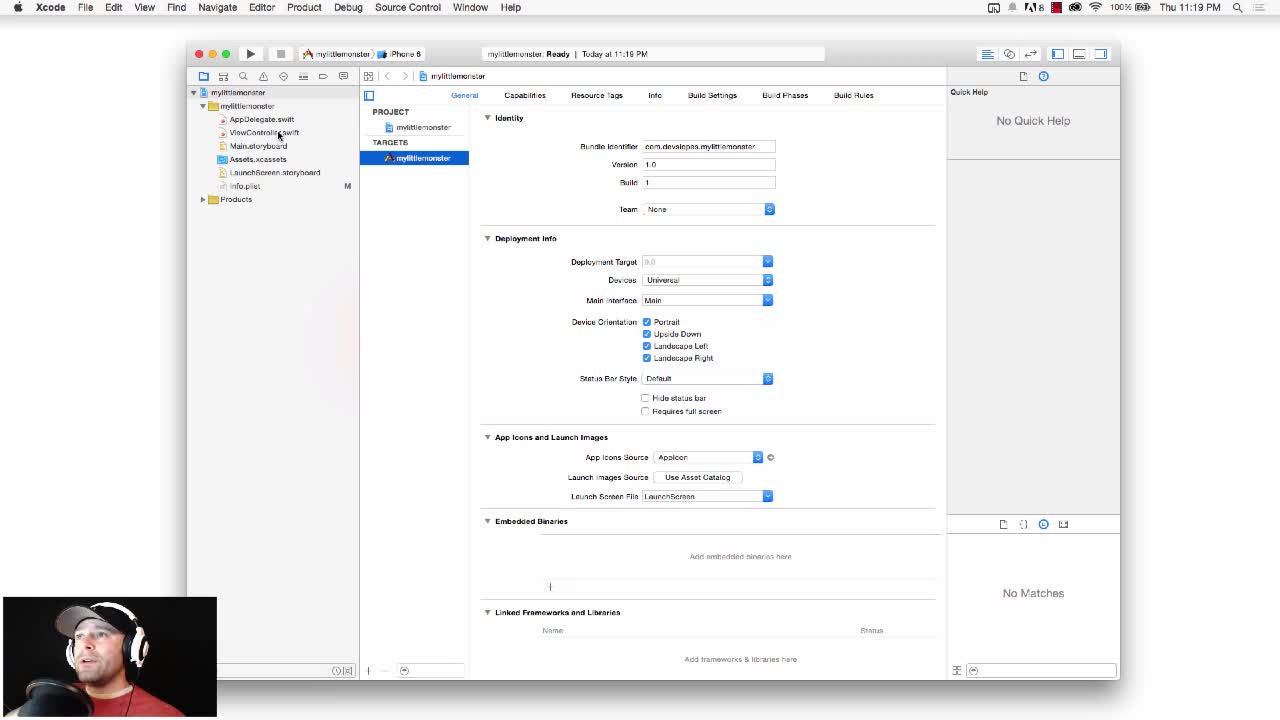Enable the Hide status bar checkbox
The image size is (1280, 720).
tap(646, 398)
